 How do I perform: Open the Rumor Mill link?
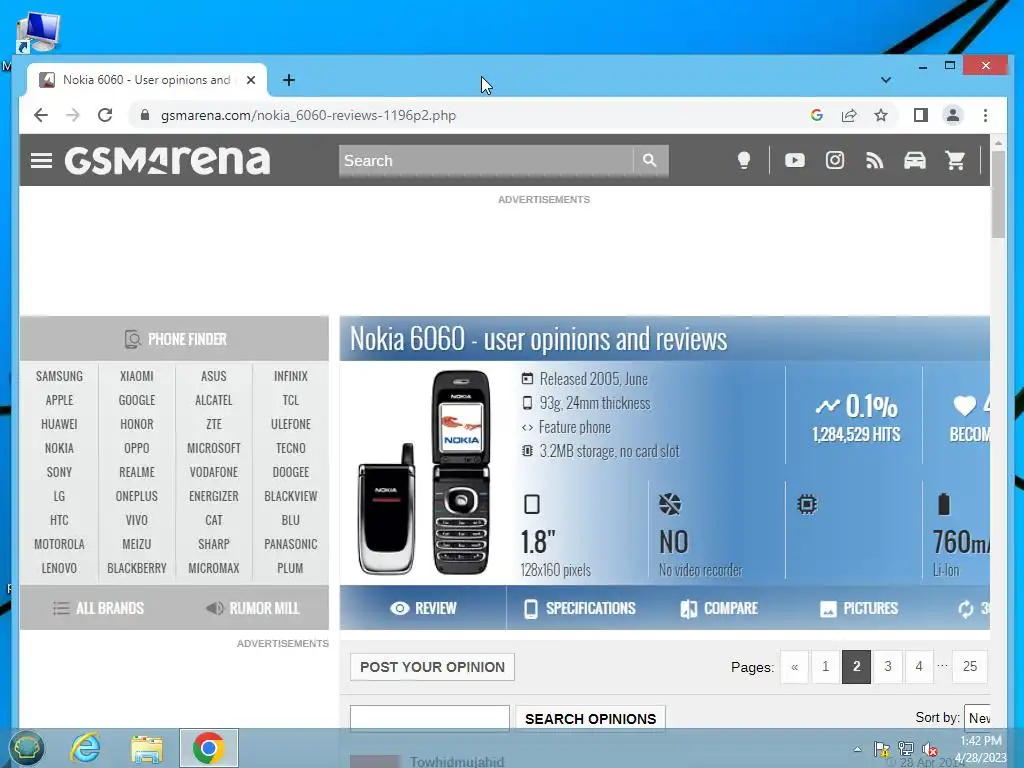click(252, 608)
